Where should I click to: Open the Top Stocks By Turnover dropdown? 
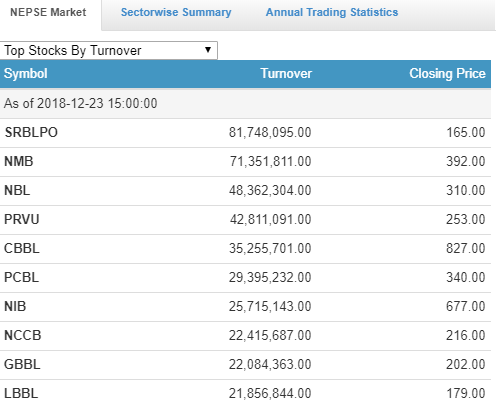[x=109, y=51]
